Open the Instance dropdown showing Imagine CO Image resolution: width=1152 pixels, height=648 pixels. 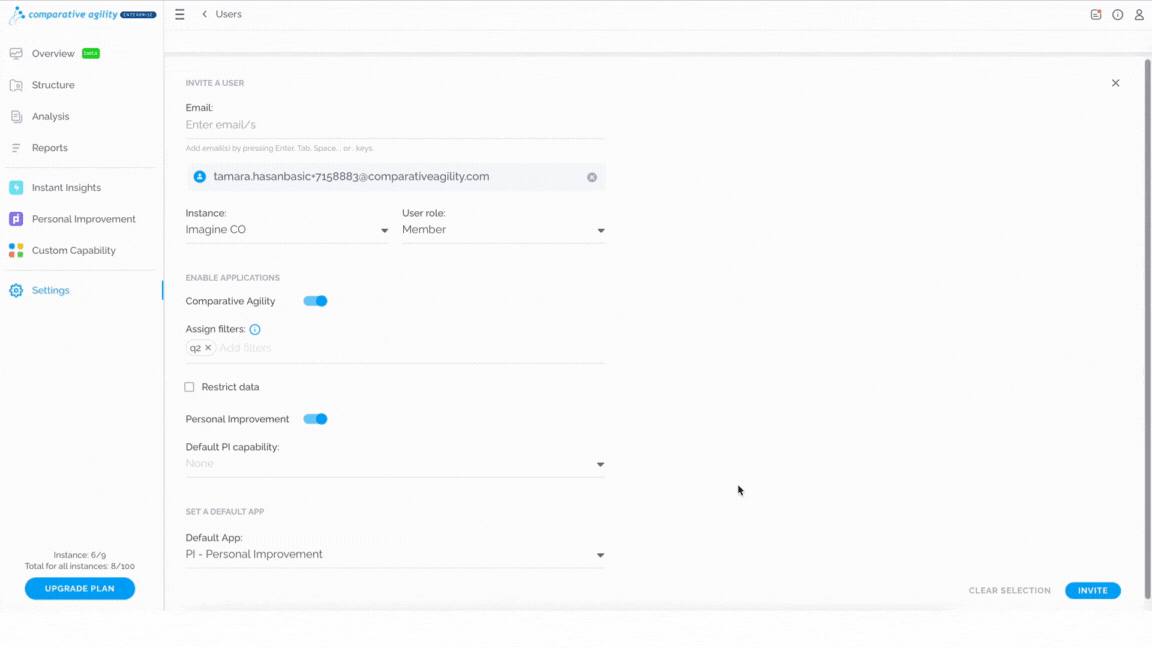pos(287,230)
